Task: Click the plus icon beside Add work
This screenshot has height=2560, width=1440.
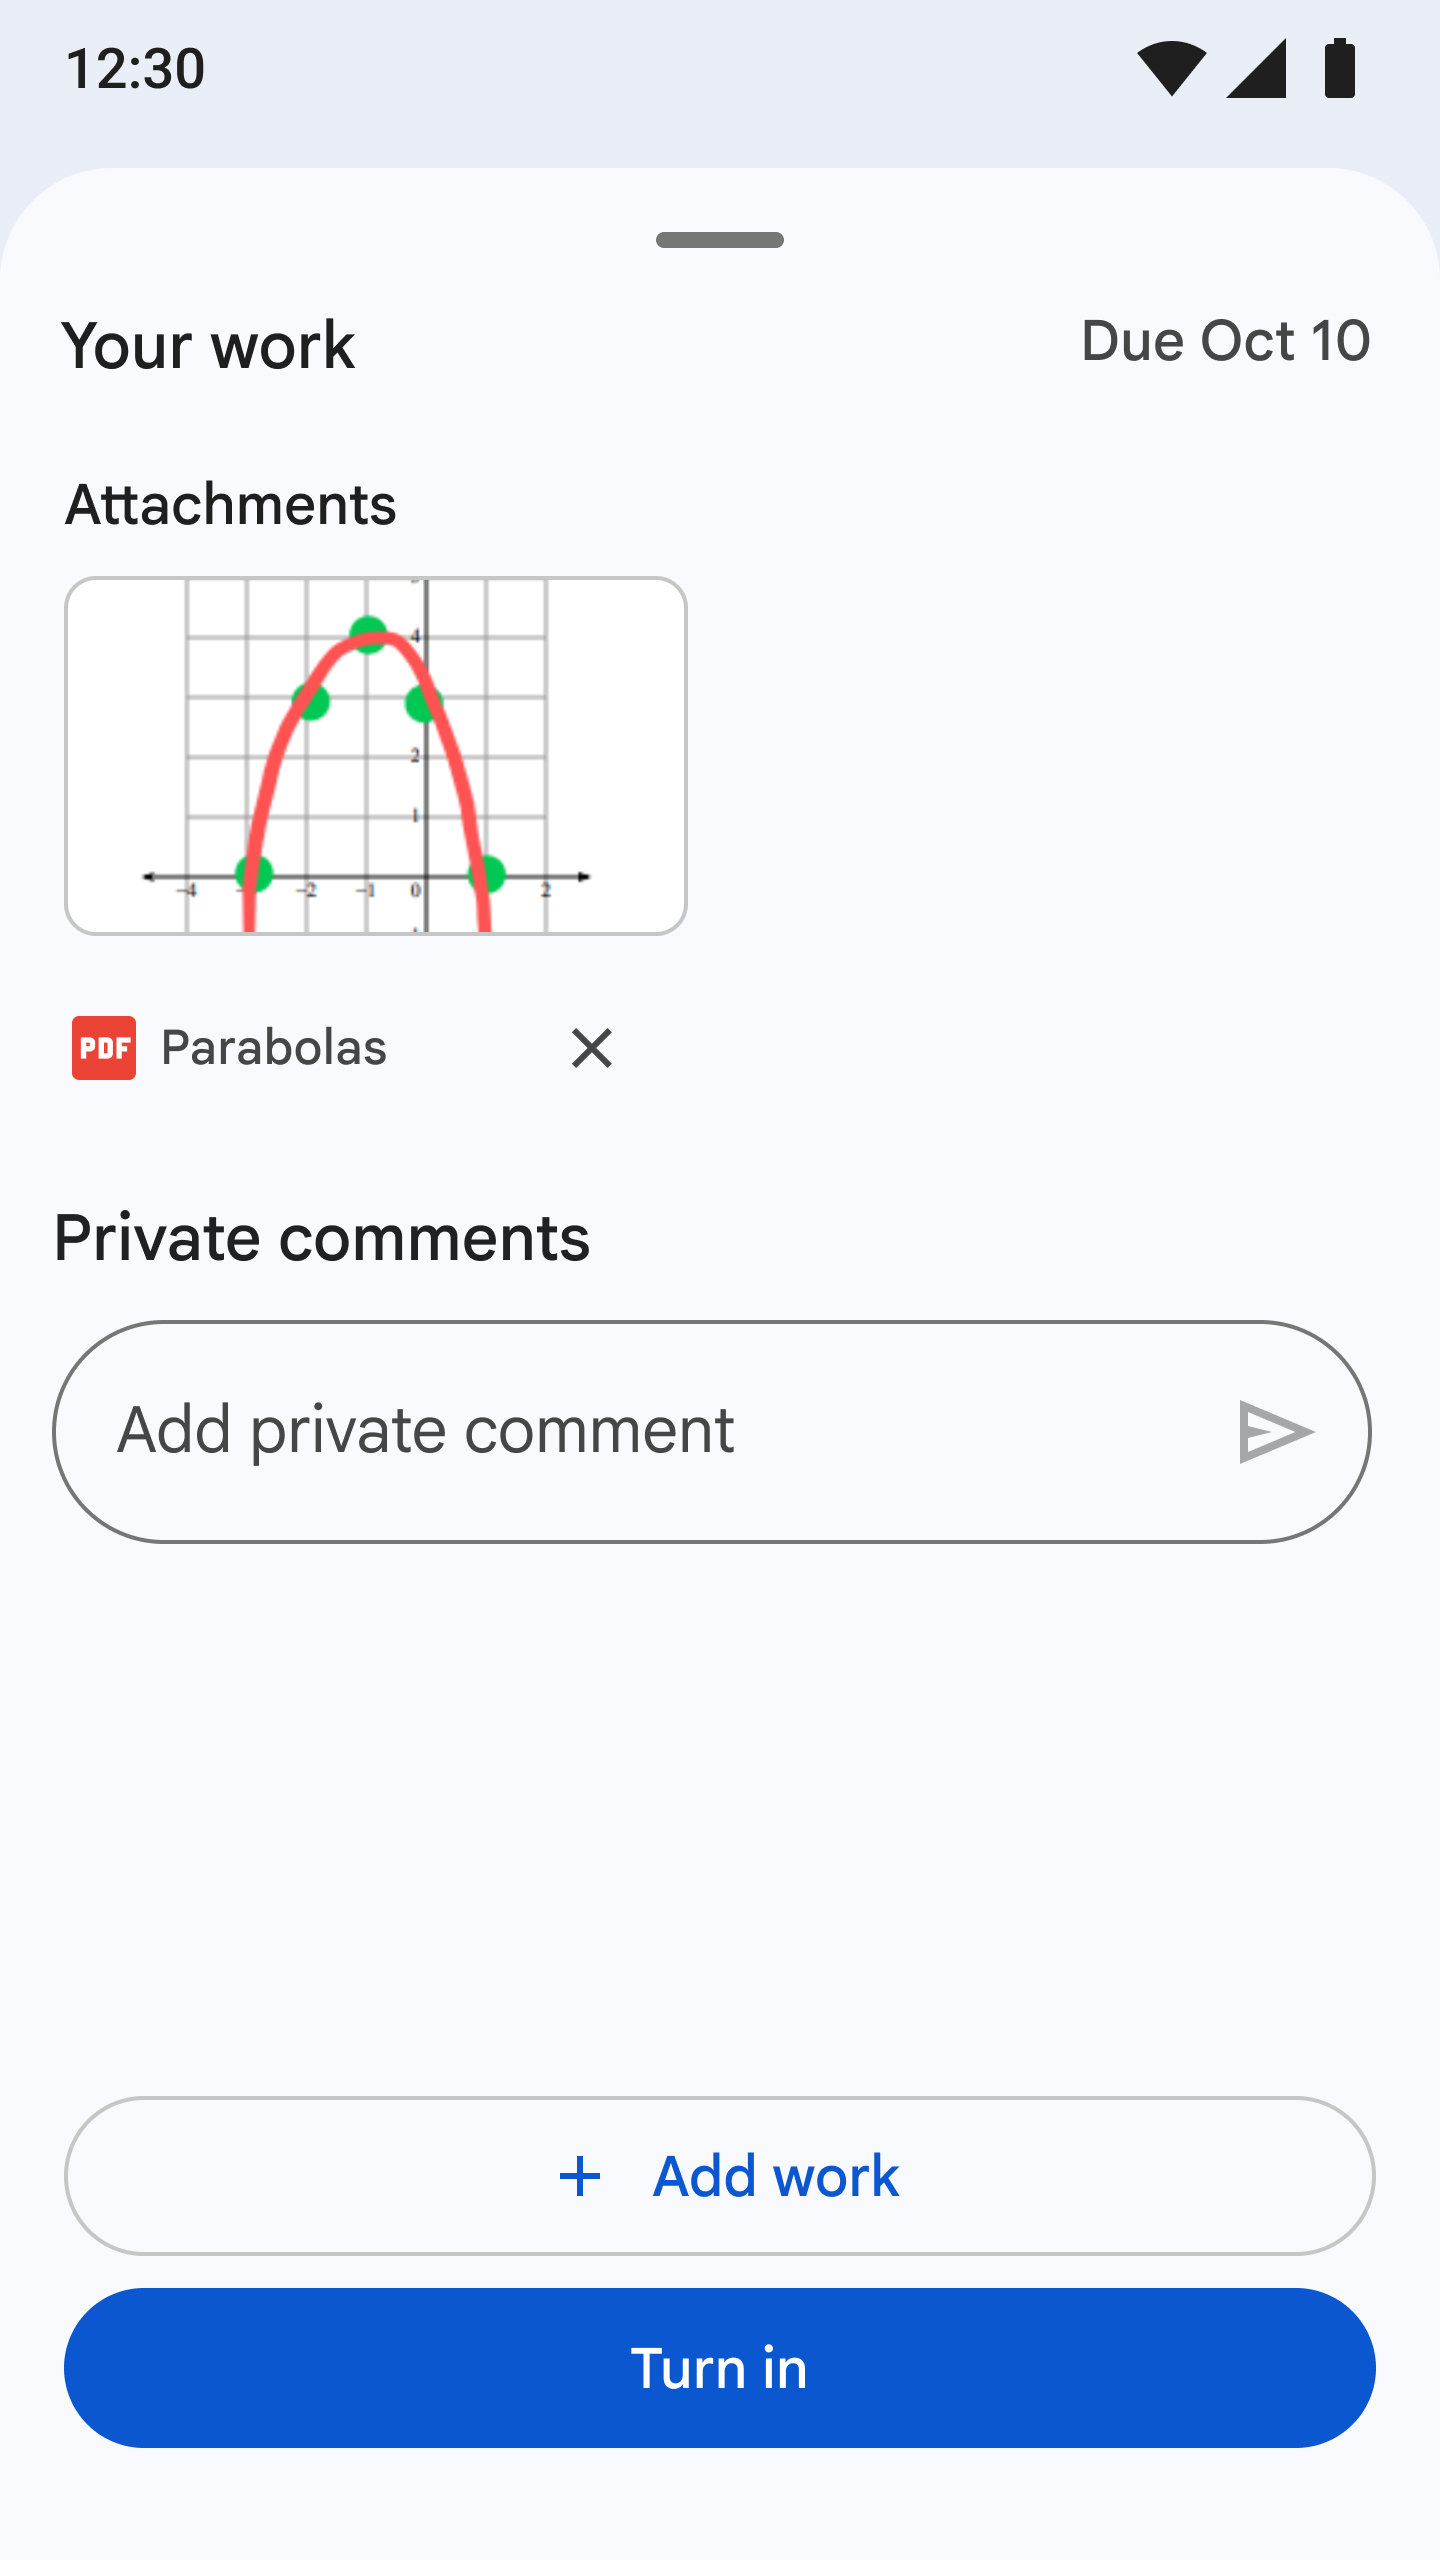Action: click(580, 2176)
